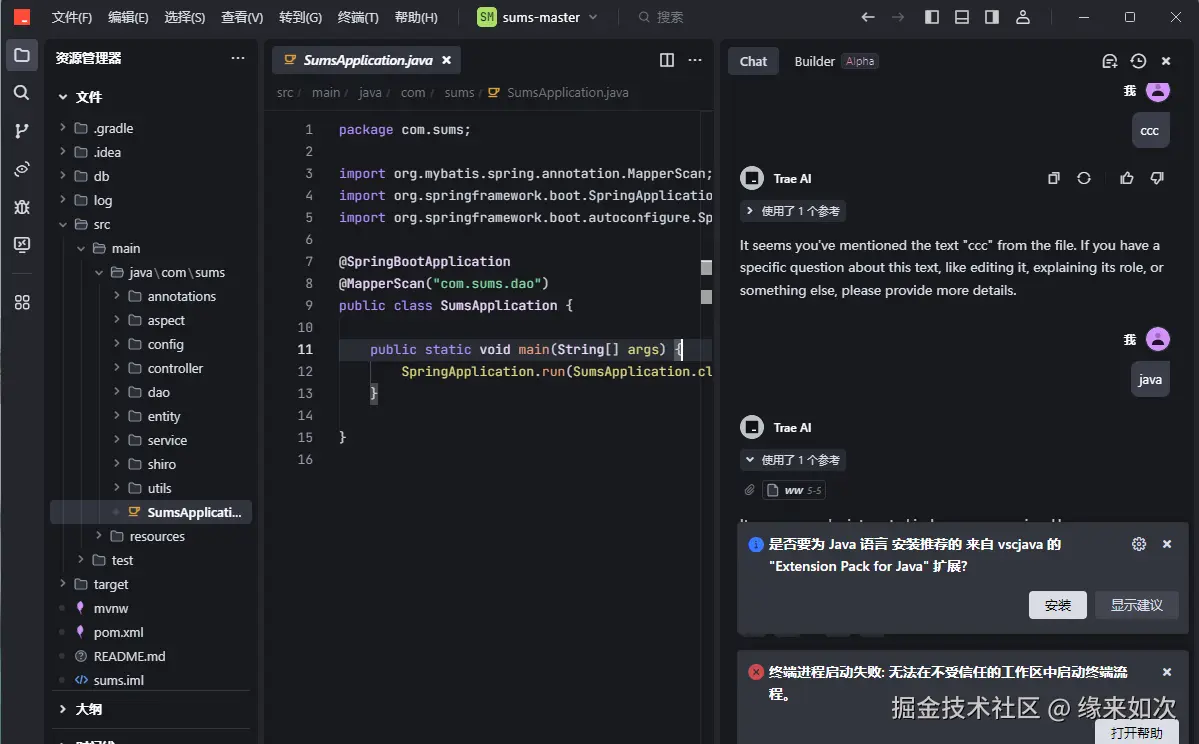The height and width of the screenshot is (744, 1199).
Task: Click the 显示建议 button
Action: click(x=1136, y=605)
